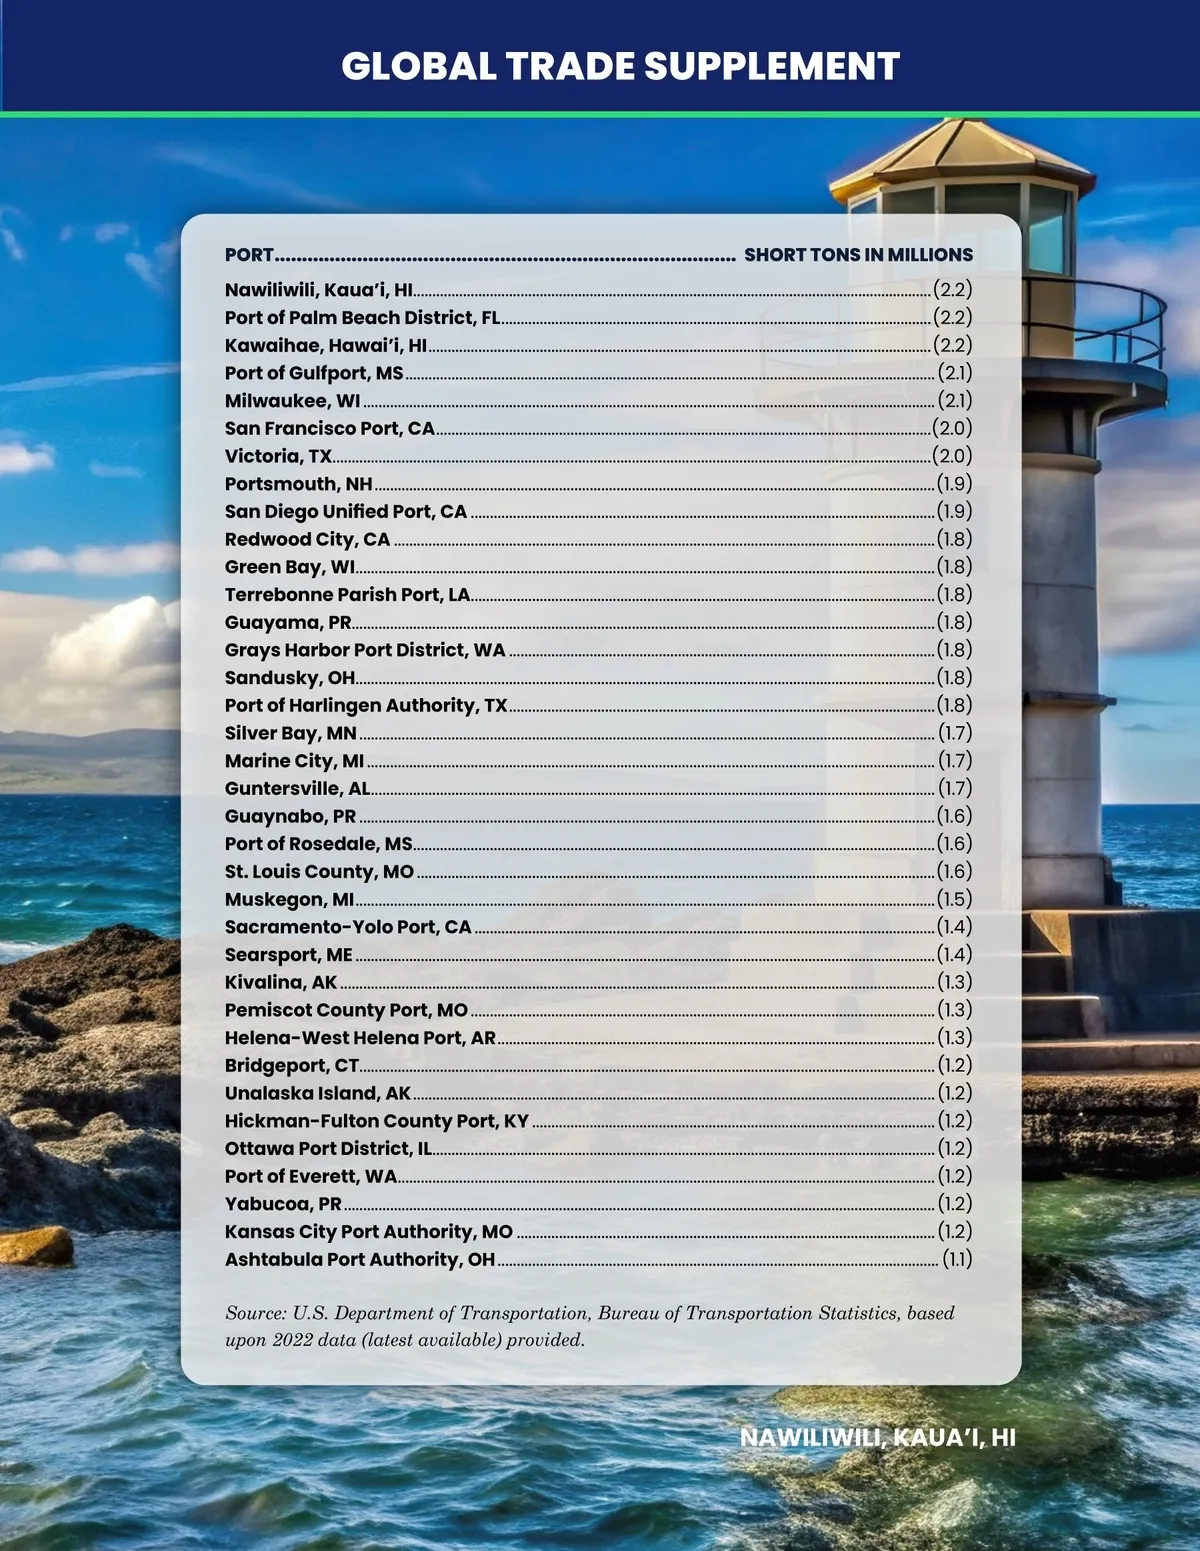The width and height of the screenshot is (1200, 1551).
Task: Click St. Louis County, MO entry
Action: coord(319,872)
